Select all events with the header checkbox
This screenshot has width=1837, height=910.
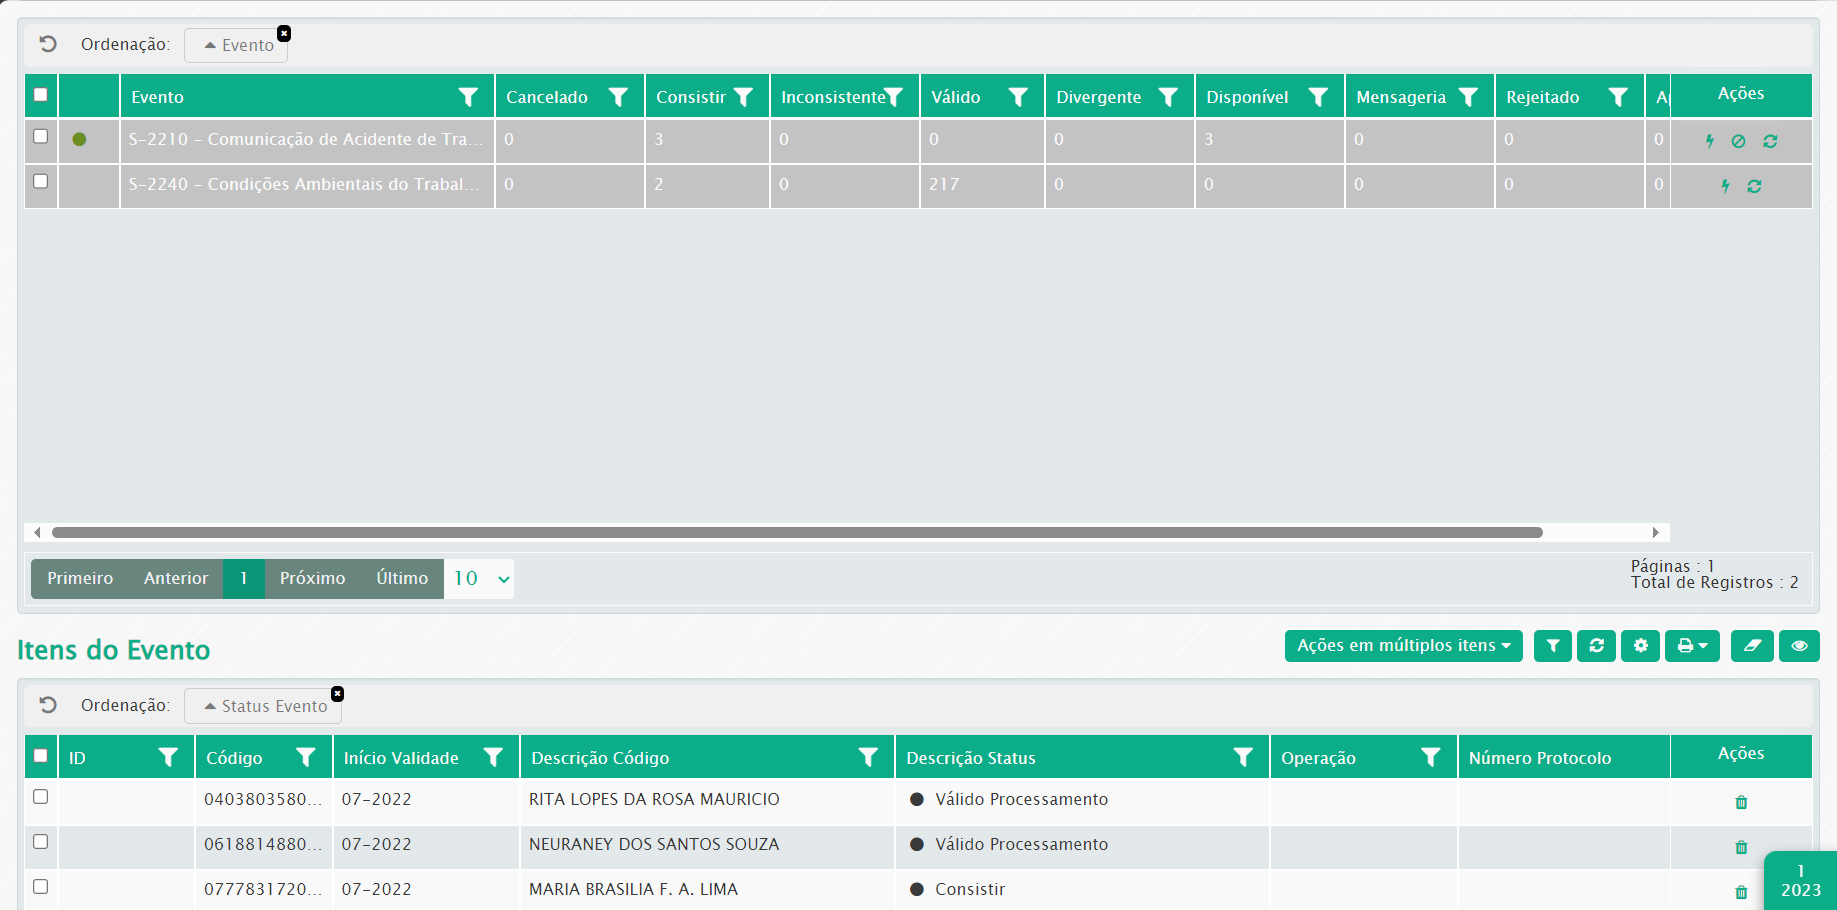point(41,95)
